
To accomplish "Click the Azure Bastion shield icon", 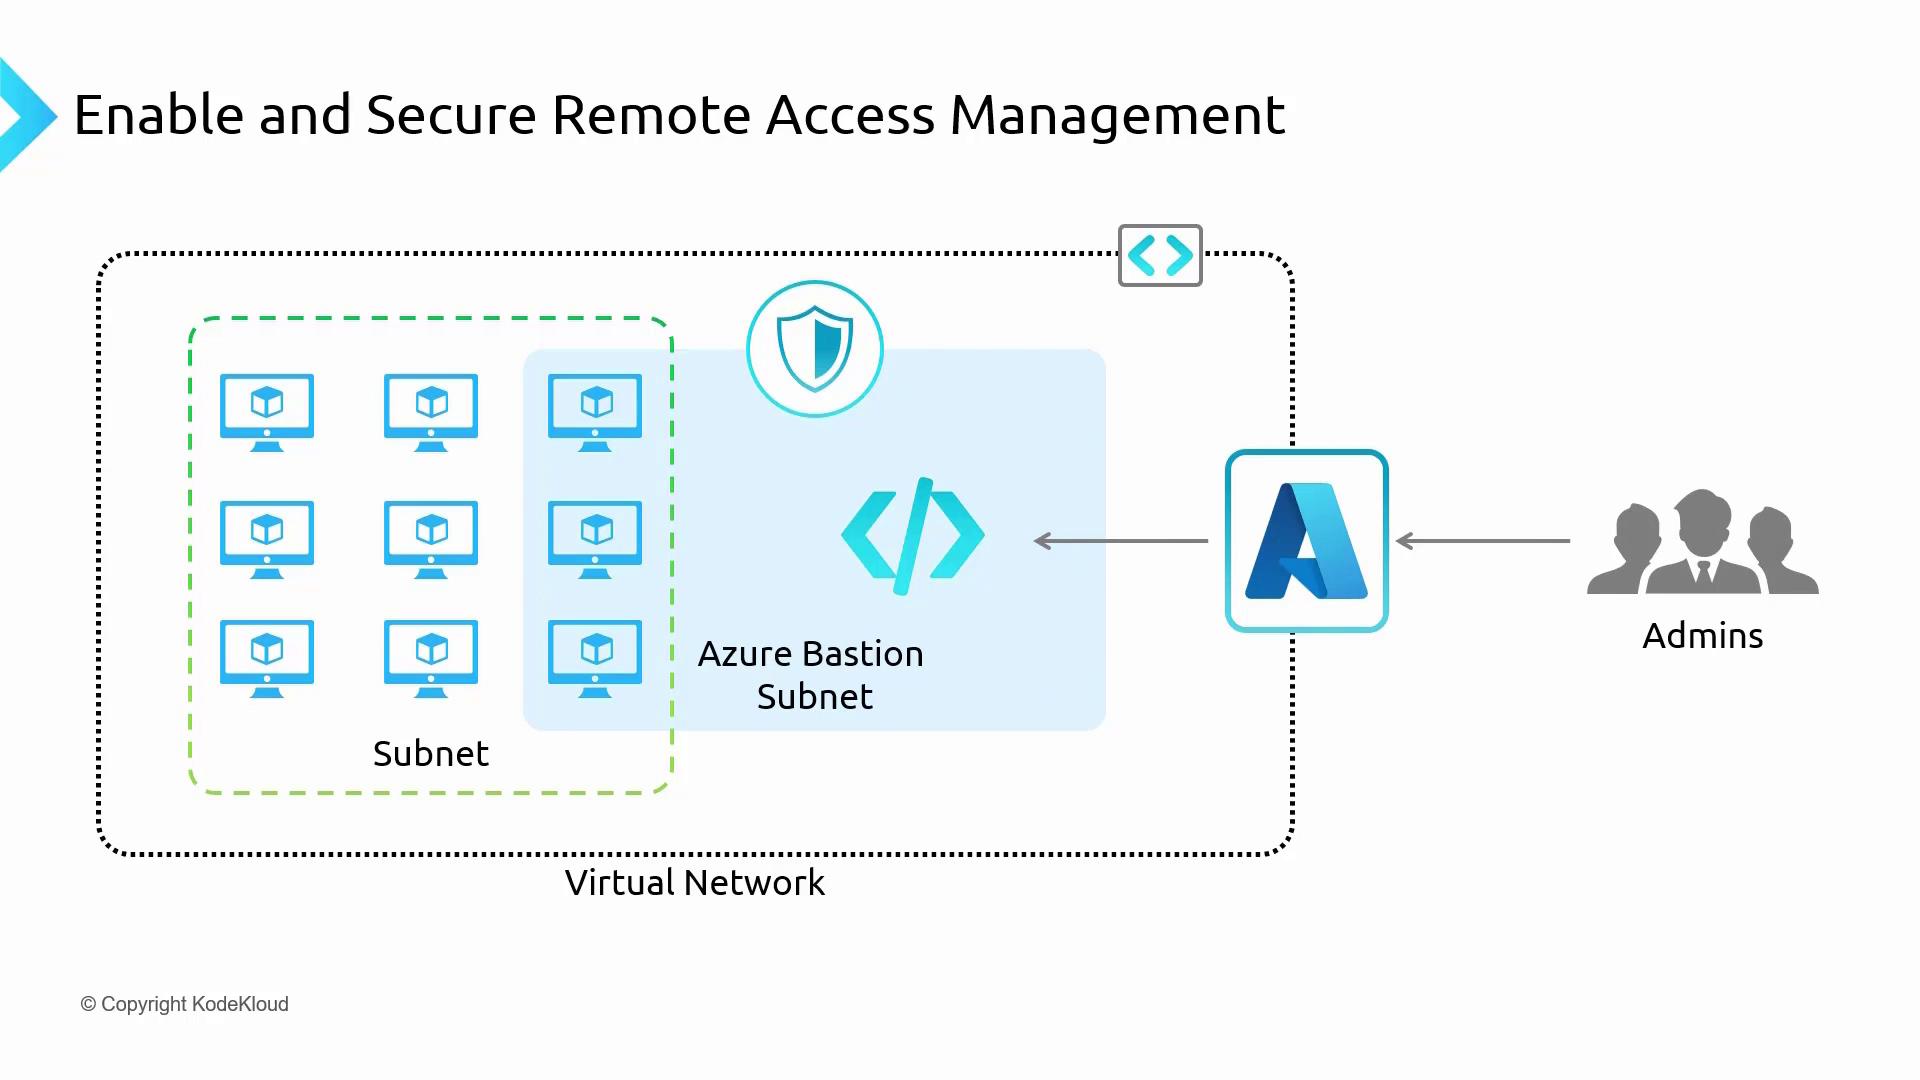I will 815,349.
